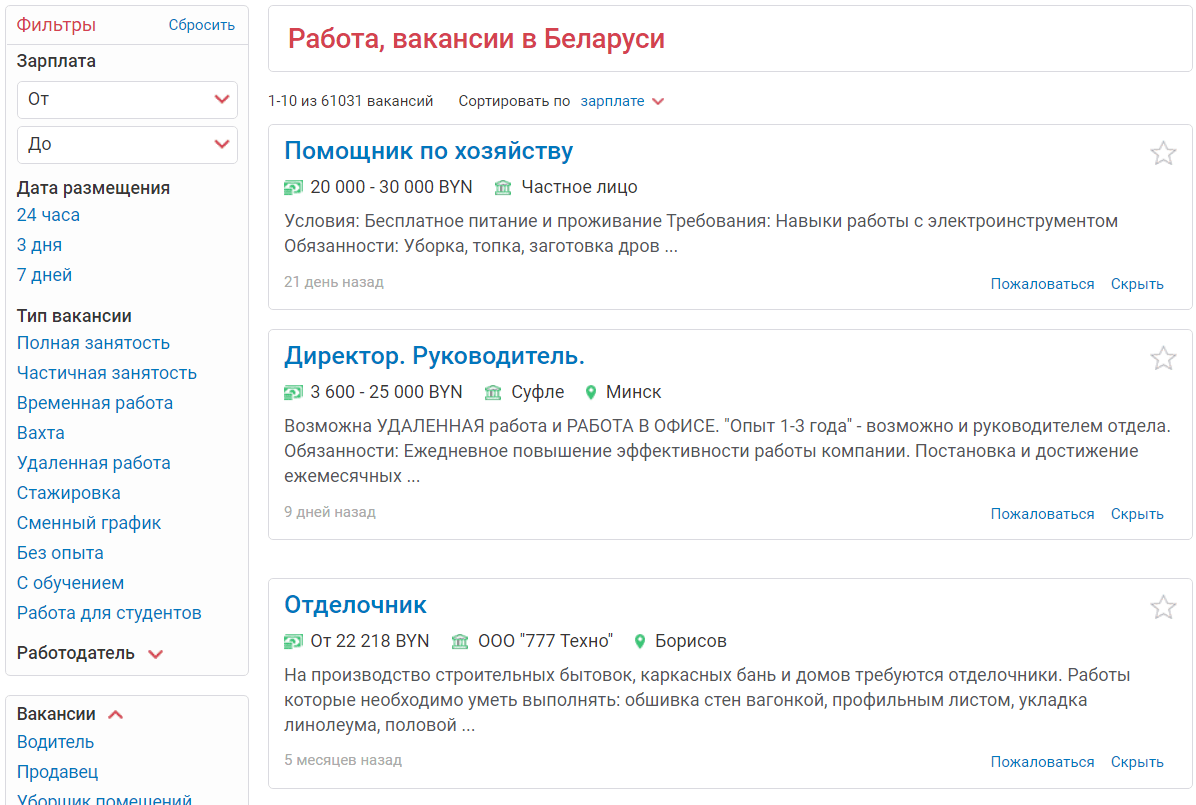Click the company icon beside ООО "777 Техно"
Image resolution: width=1196 pixels, height=805 pixels.
pos(460,641)
